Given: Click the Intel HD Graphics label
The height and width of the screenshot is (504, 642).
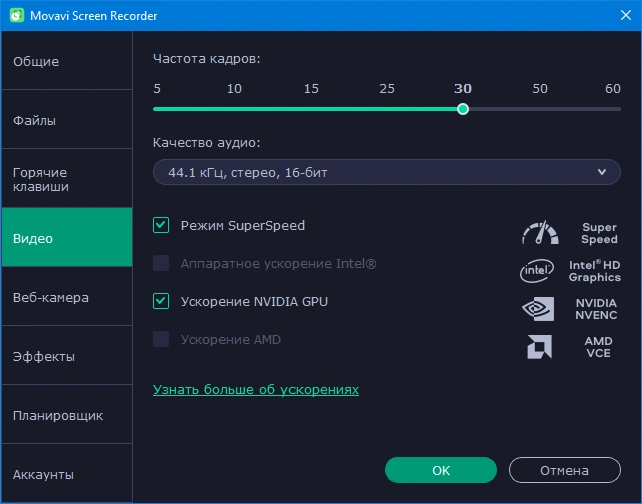Looking at the screenshot, I should 595,271.
